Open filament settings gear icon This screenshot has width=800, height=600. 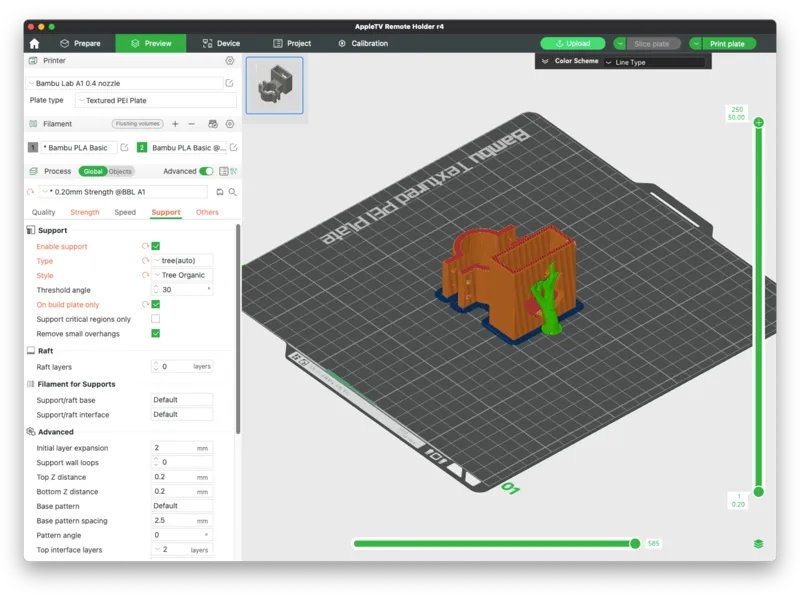pos(230,124)
